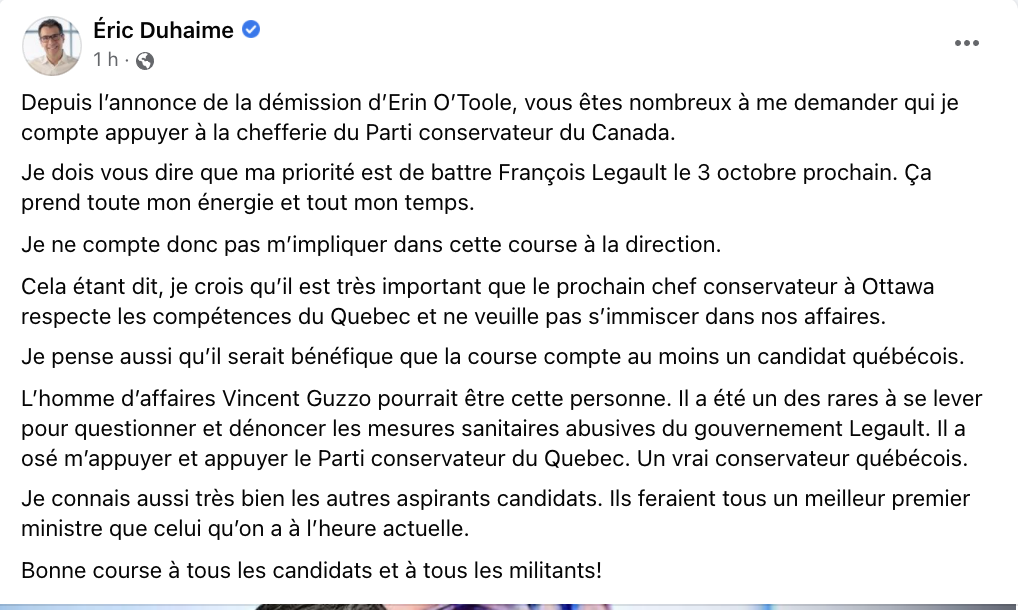Viewport: 1018px width, 610px height.
Task: Open Éric Duhaime's profile picture
Action: coord(52,46)
